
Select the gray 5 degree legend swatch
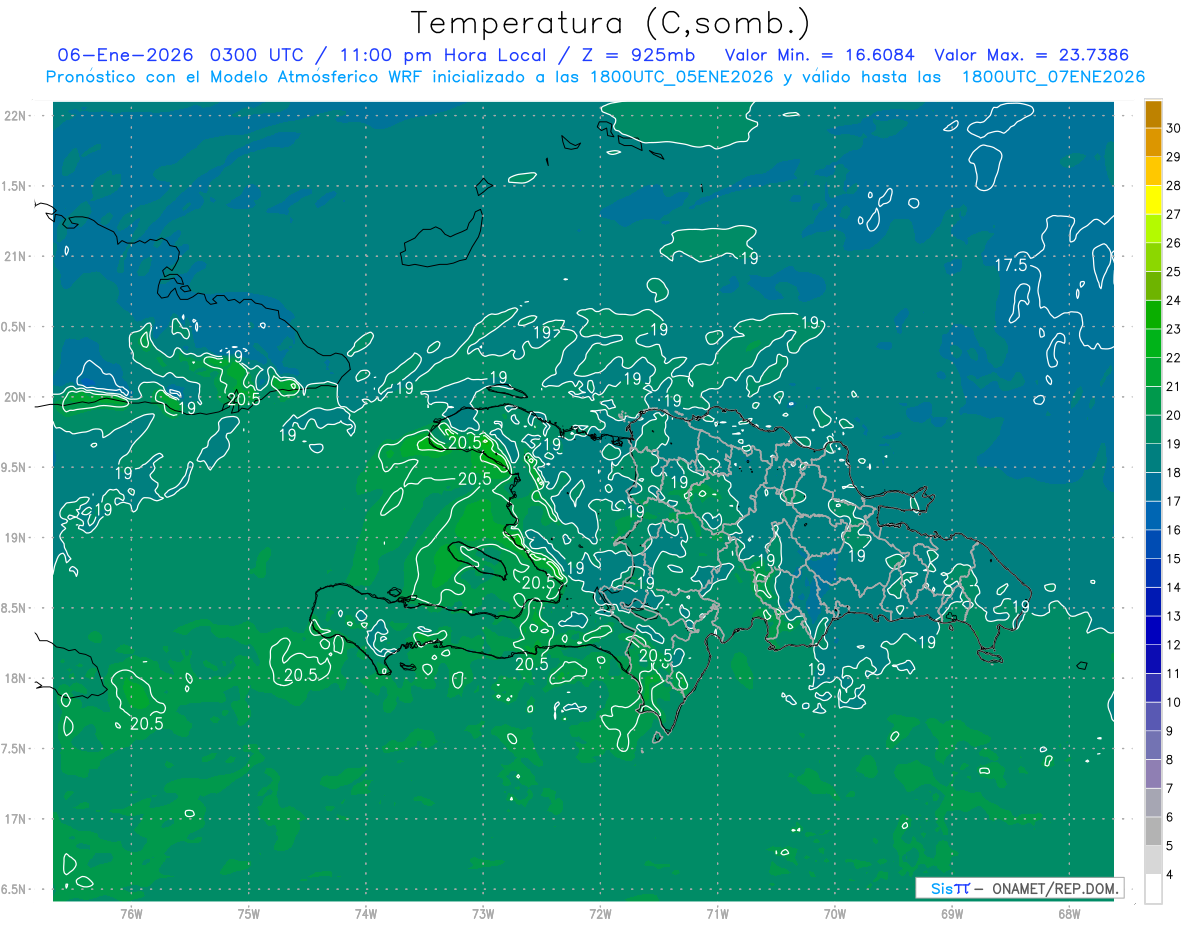(x=1153, y=832)
